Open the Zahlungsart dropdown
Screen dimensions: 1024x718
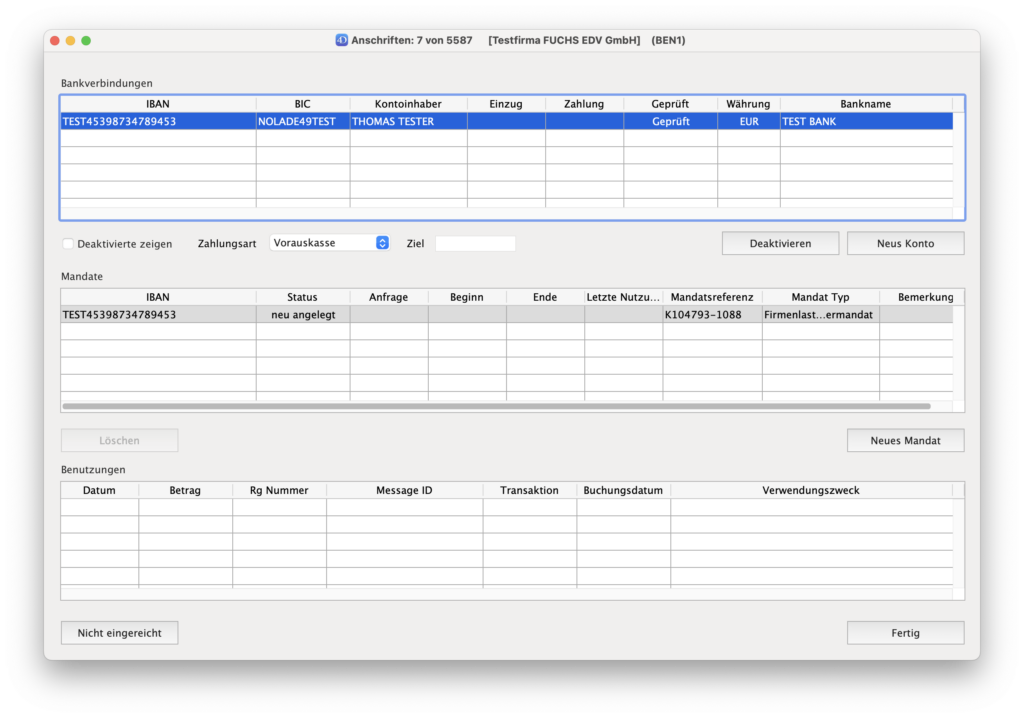click(x=329, y=243)
